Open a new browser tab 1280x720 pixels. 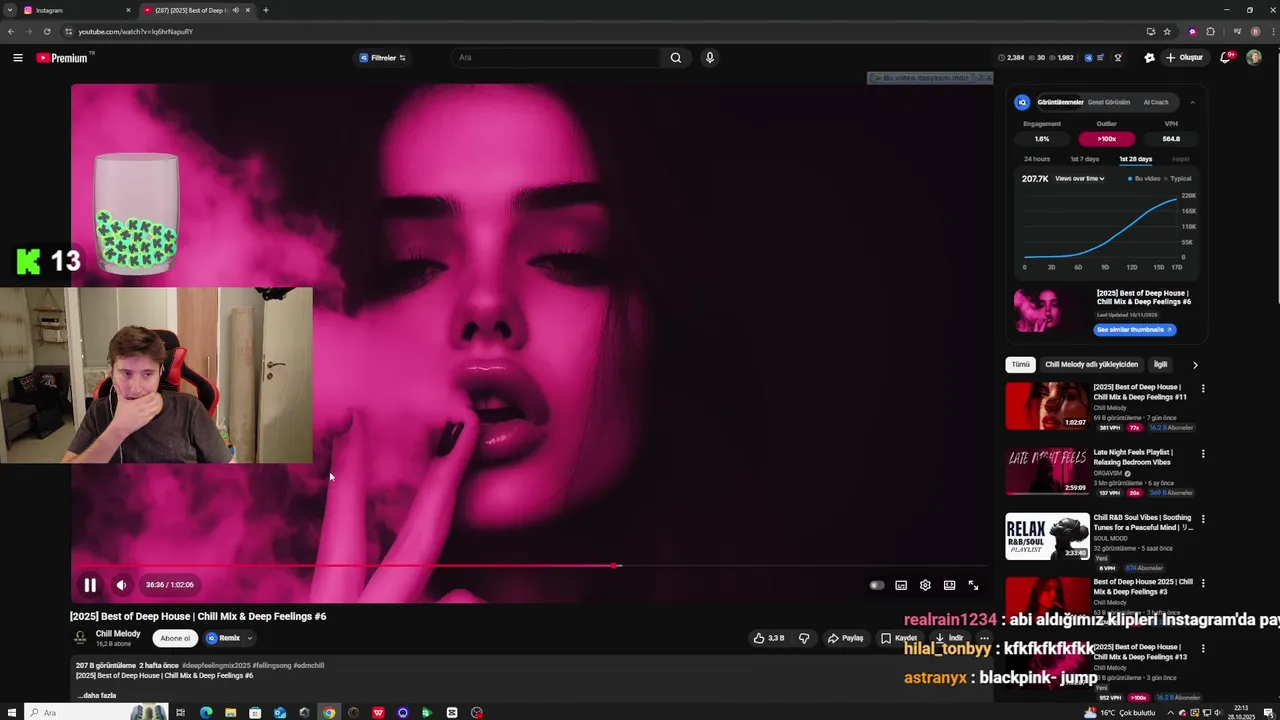click(x=265, y=10)
